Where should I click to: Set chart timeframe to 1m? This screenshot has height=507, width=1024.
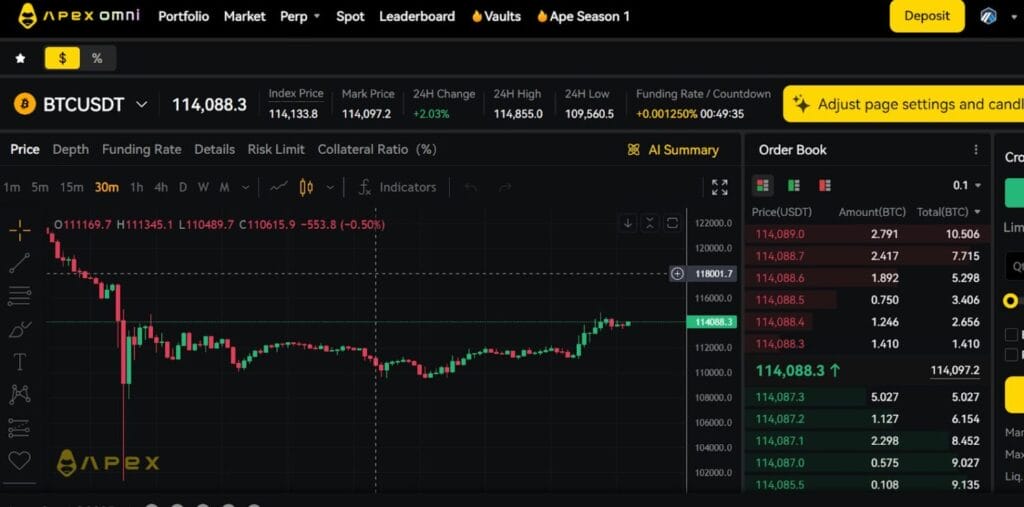(x=12, y=188)
